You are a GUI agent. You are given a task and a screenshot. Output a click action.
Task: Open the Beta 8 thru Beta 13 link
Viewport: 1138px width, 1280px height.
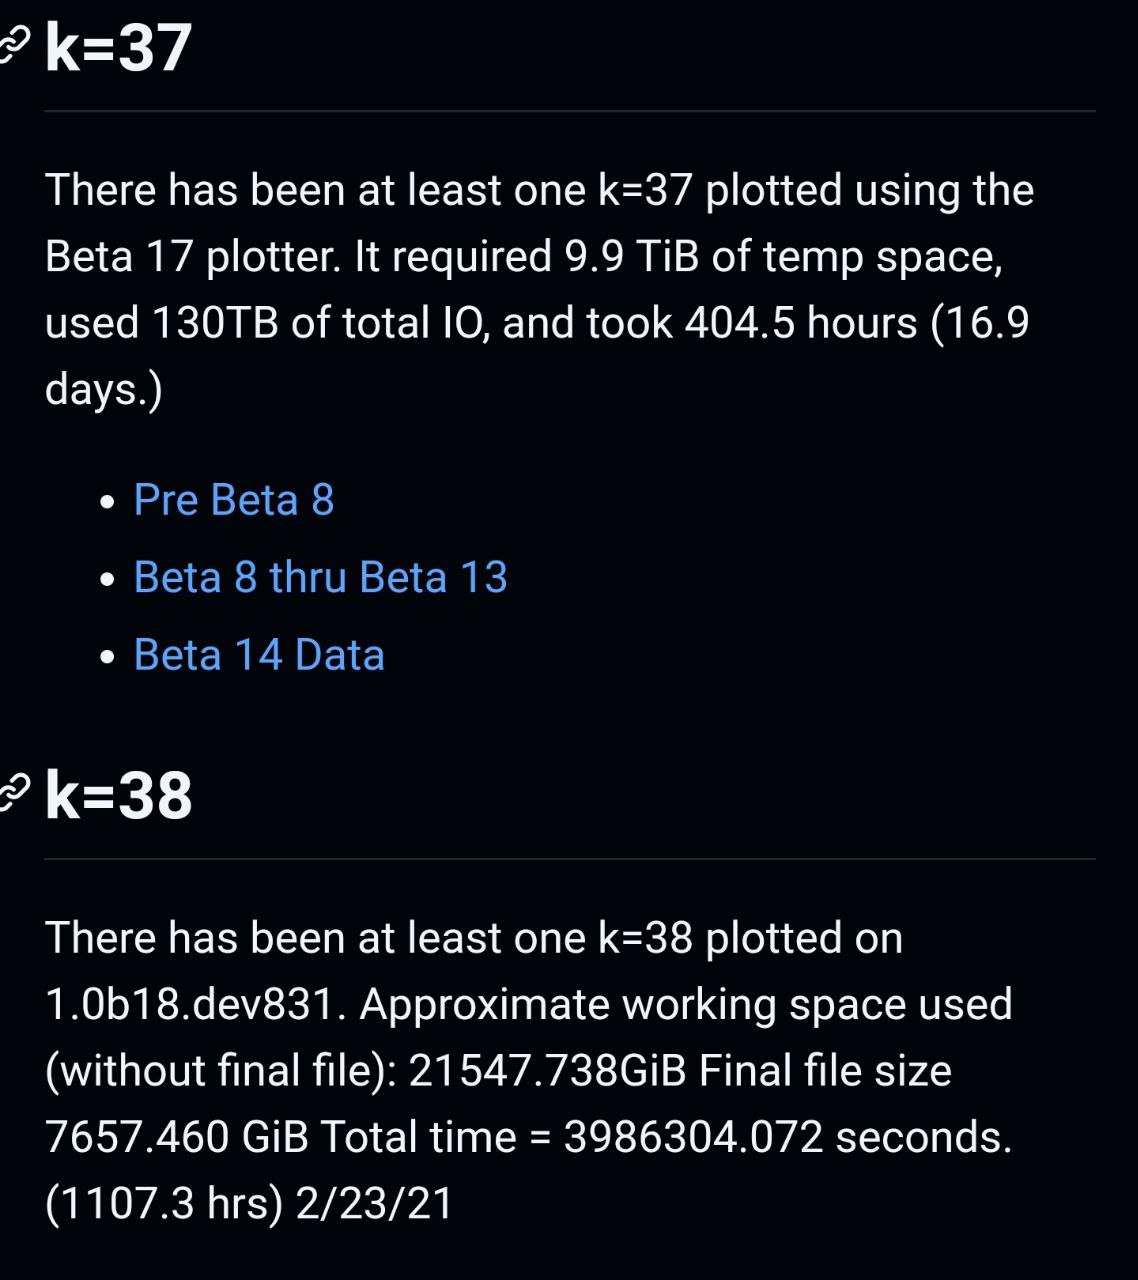pyautogui.click(x=320, y=577)
